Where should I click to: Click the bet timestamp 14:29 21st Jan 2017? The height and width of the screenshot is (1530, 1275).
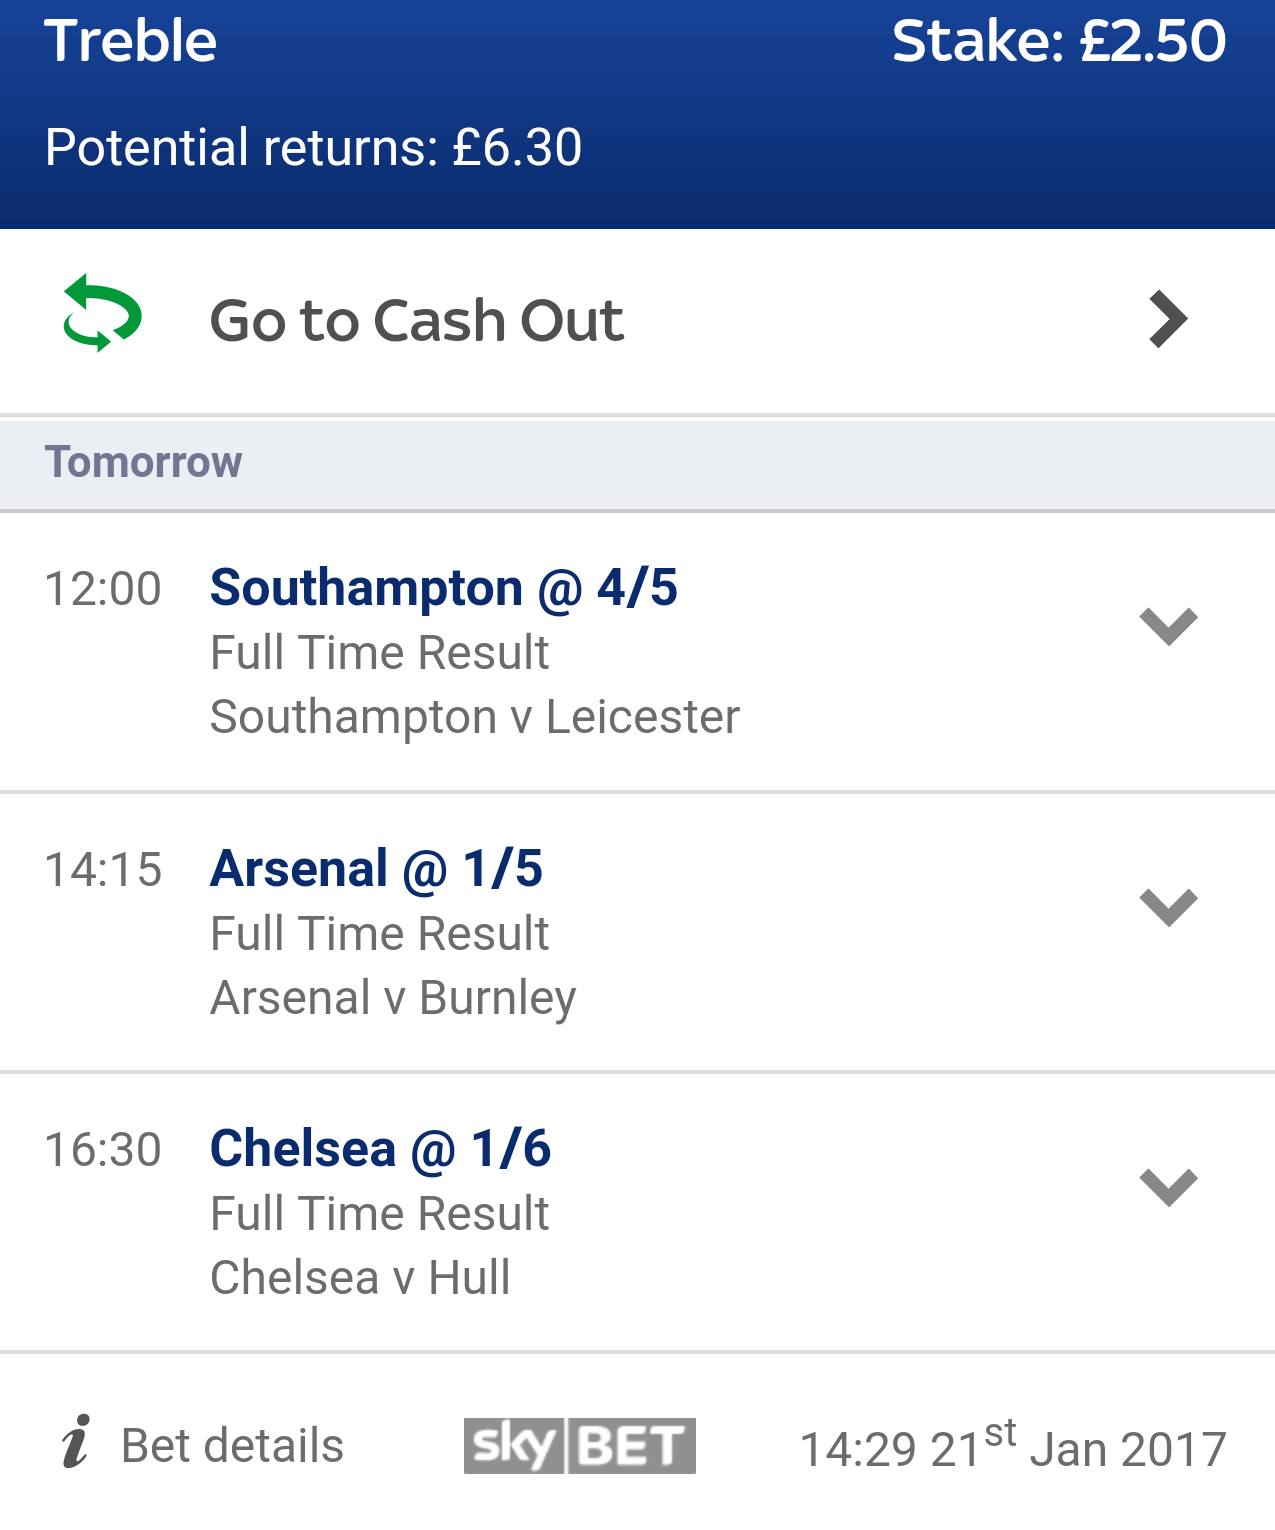(1012, 1447)
